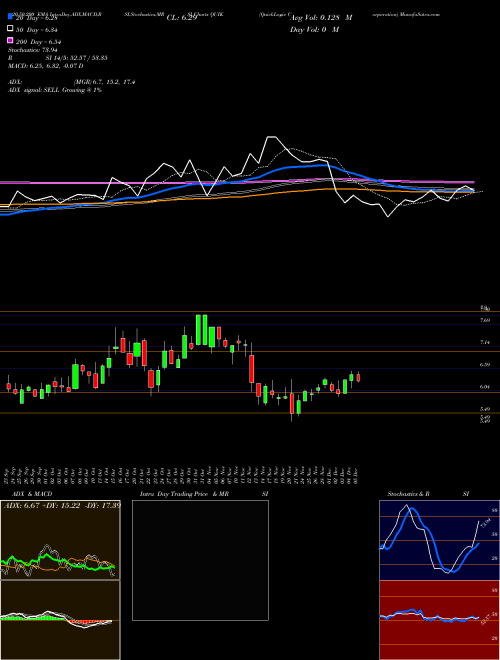The image size is (500, 660).
Task: Click the tallest green candlestick at the price peak
Action: pos(198,330)
